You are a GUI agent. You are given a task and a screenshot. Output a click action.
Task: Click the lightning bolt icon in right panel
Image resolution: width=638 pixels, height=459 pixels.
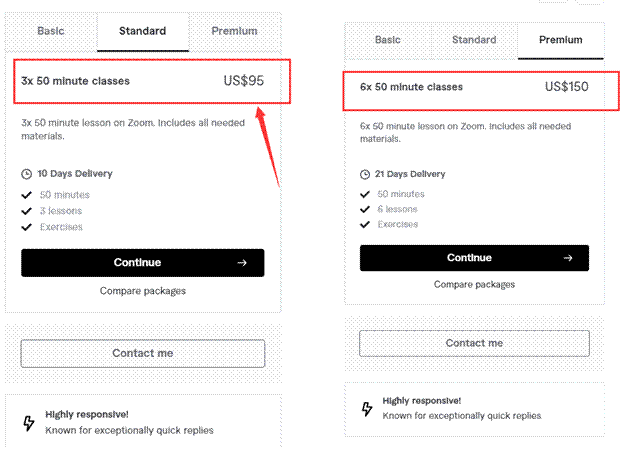(x=367, y=409)
